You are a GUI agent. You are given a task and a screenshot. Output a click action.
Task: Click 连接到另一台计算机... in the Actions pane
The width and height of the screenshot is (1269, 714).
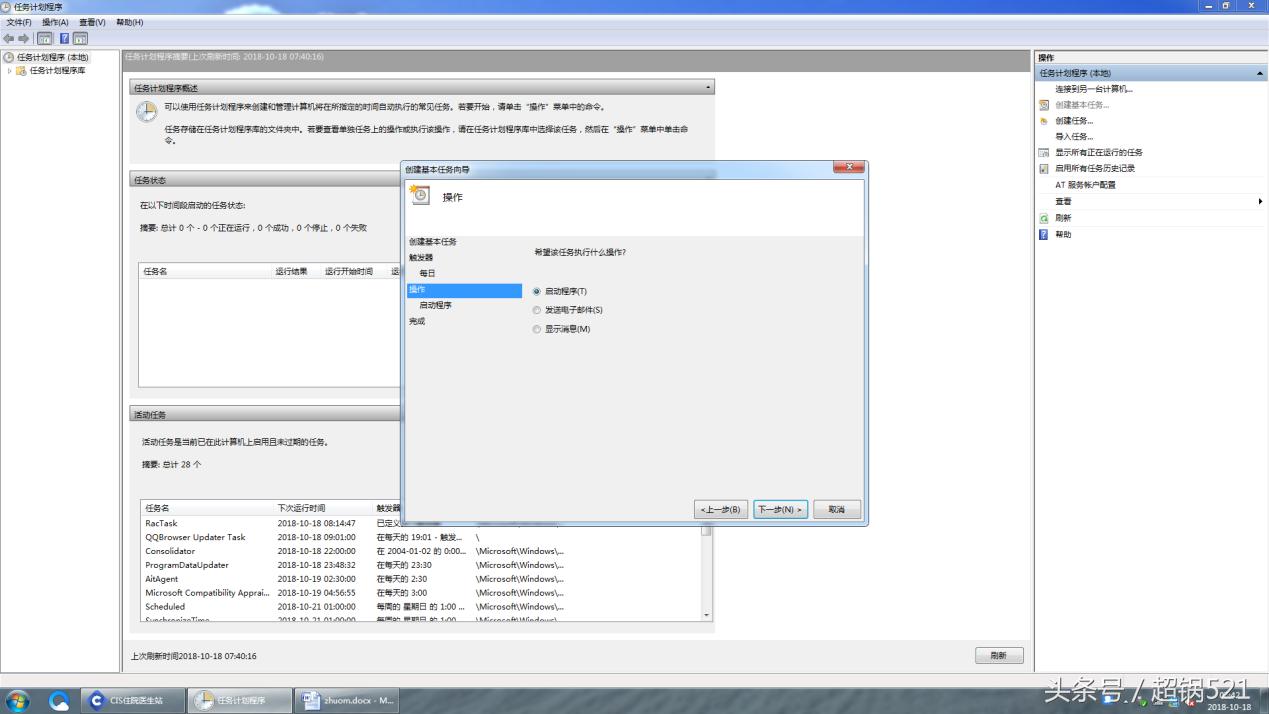tap(1094, 89)
